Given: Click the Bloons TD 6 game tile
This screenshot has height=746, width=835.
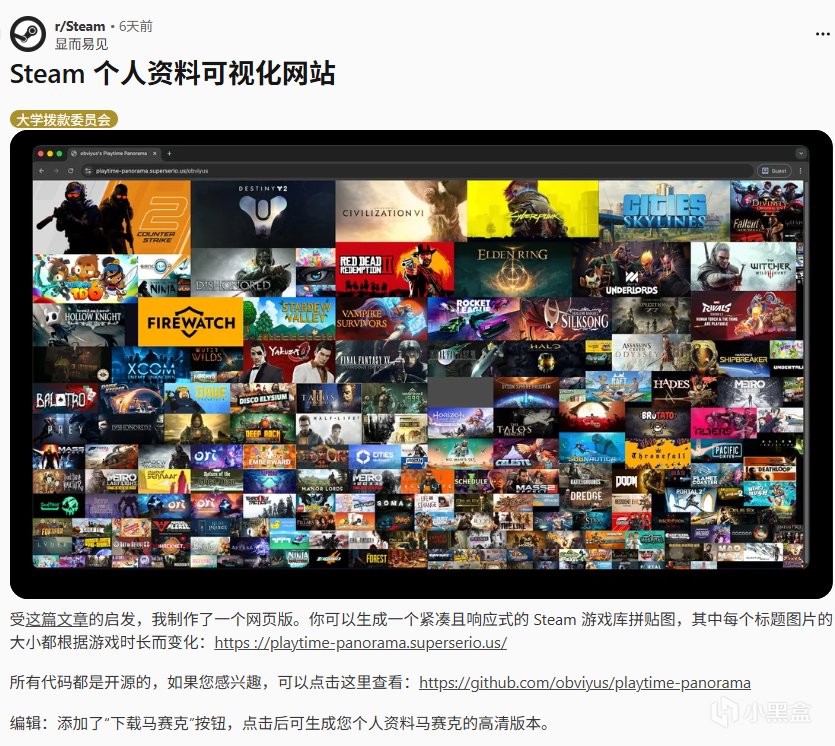Looking at the screenshot, I should tap(85, 278).
